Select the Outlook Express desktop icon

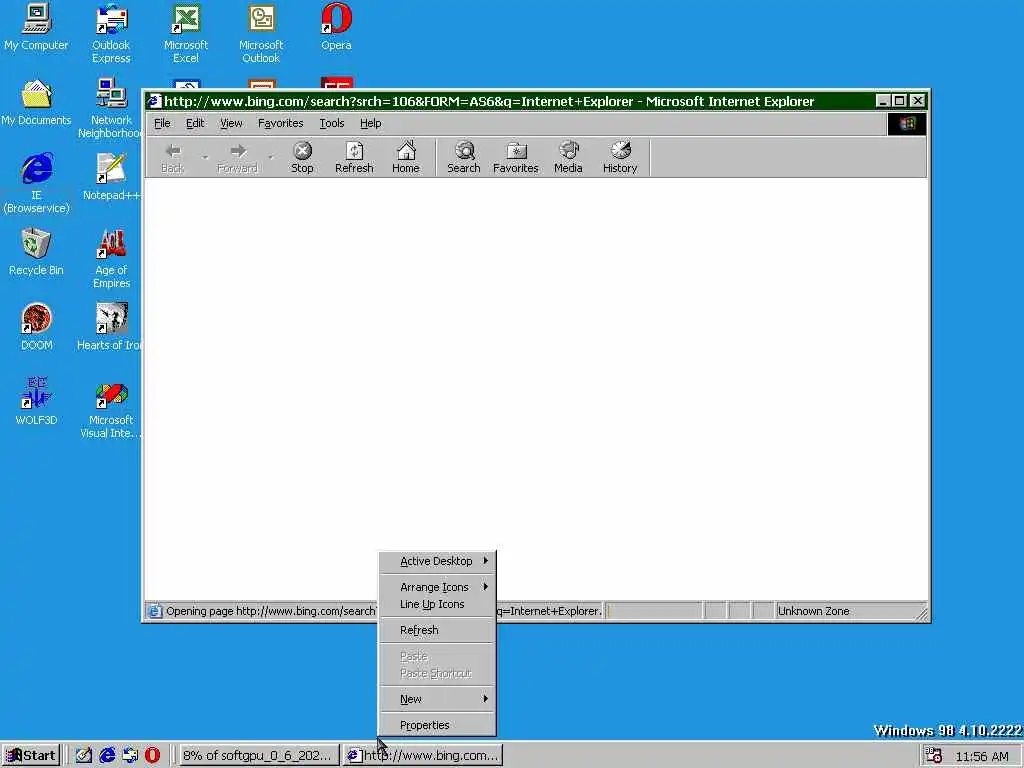click(111, 34)
